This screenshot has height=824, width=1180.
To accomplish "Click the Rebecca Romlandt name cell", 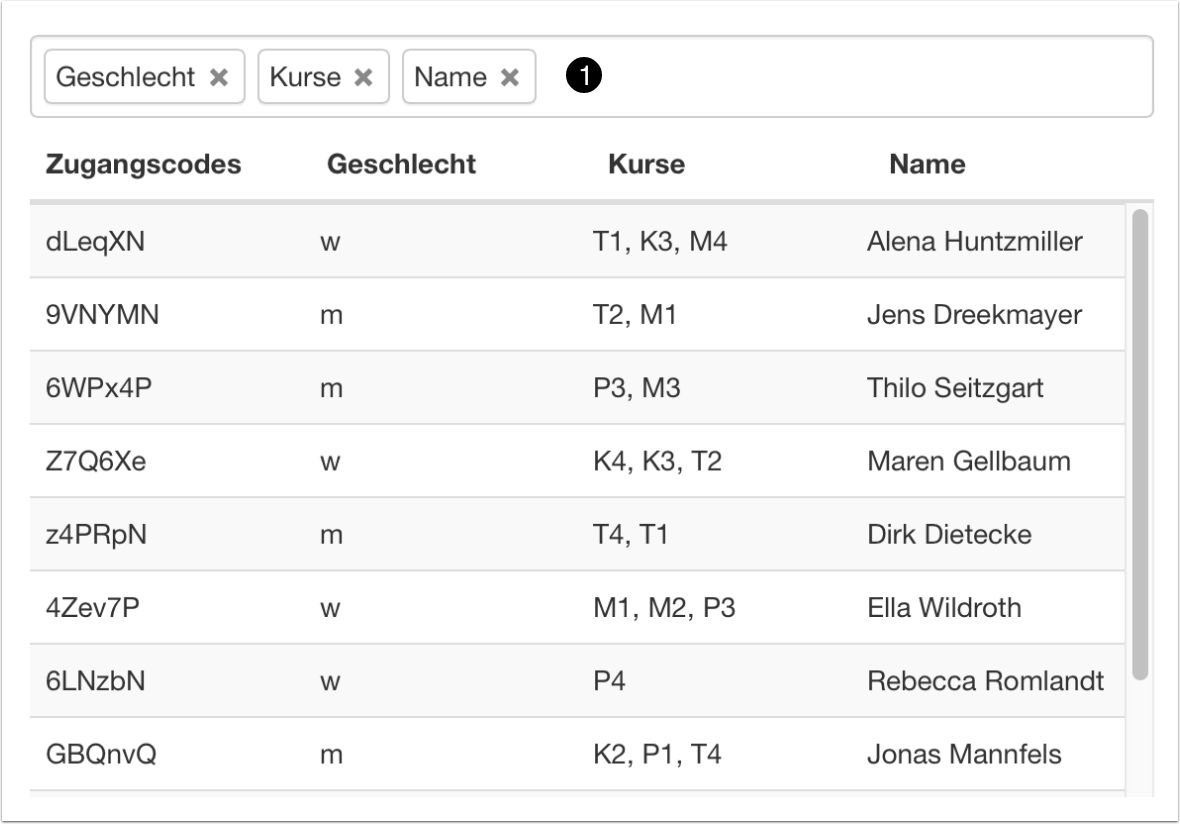I will click(985, 681).
